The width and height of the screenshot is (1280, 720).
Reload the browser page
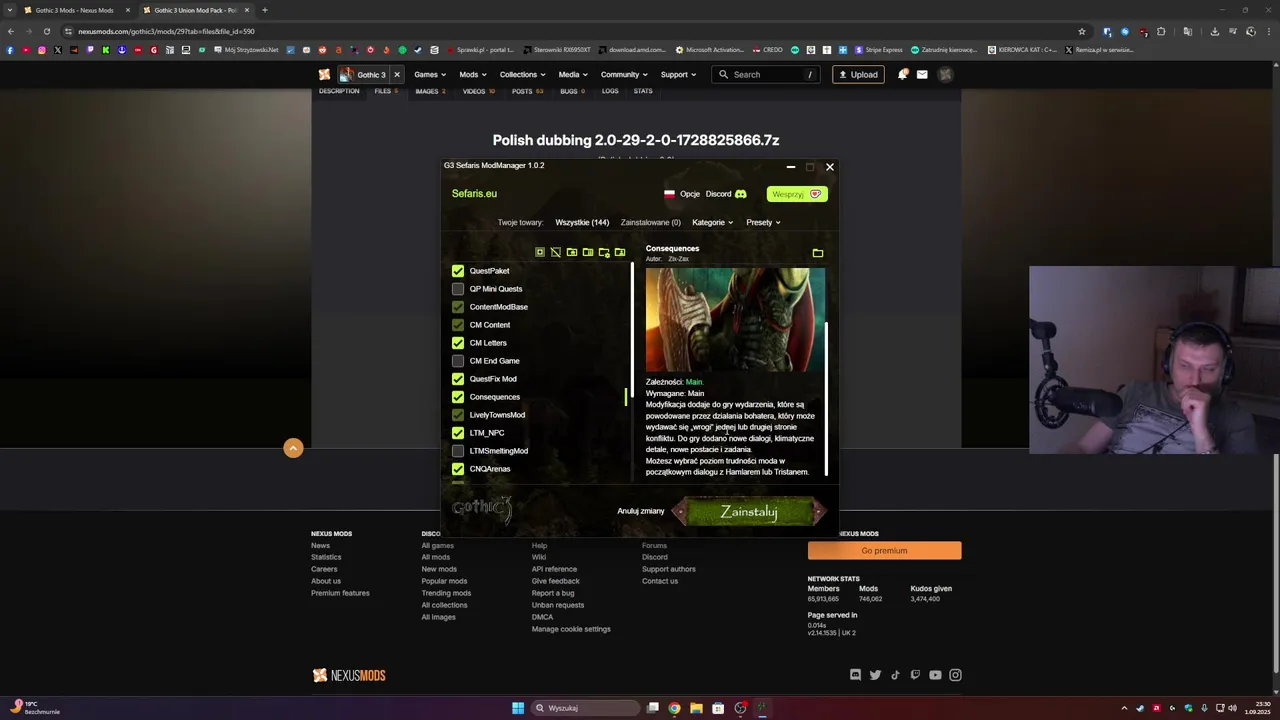click(x=46, y=31)
